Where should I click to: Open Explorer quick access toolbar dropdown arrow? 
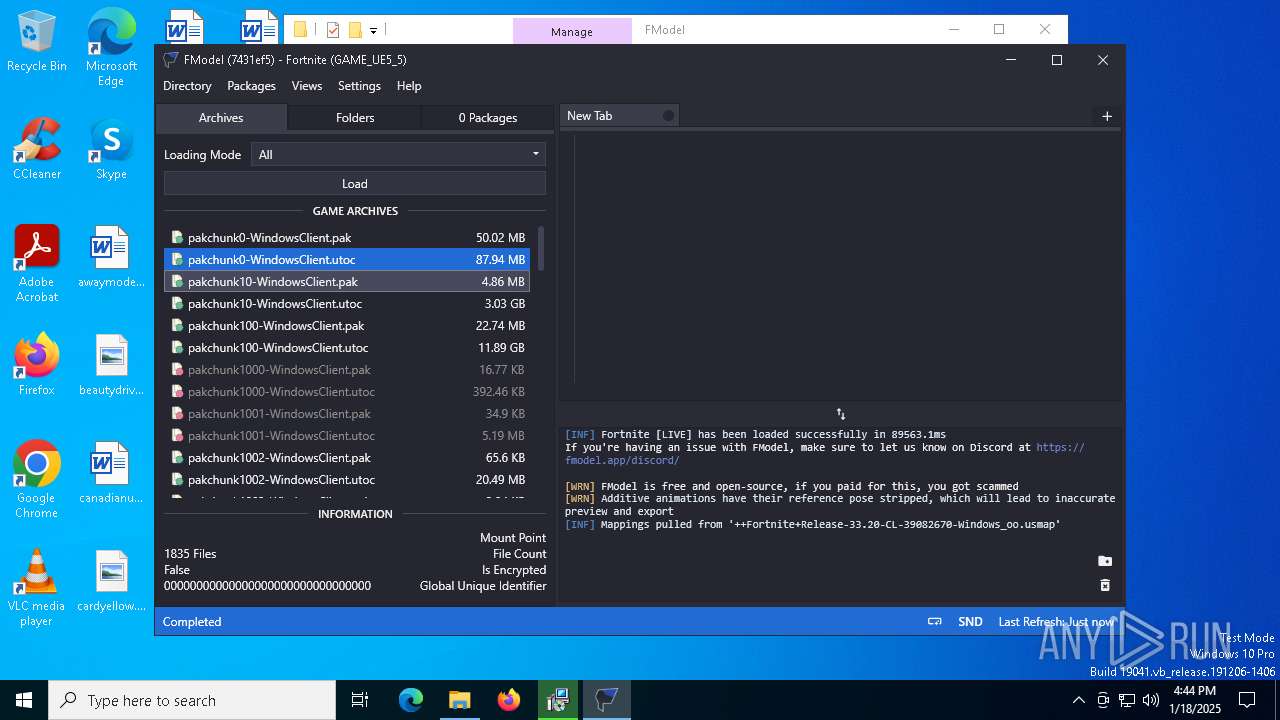(373, 31)
